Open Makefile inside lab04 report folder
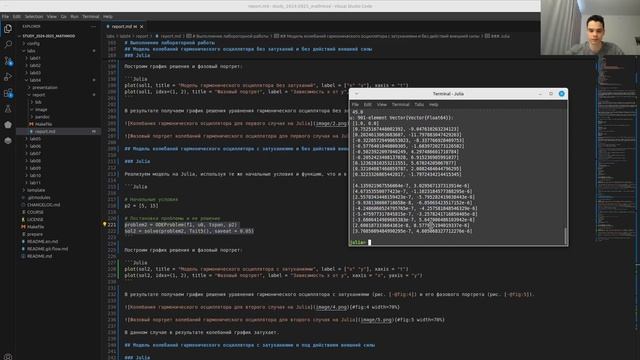Screen dimensions: 640x360 (x=43, y=124)
